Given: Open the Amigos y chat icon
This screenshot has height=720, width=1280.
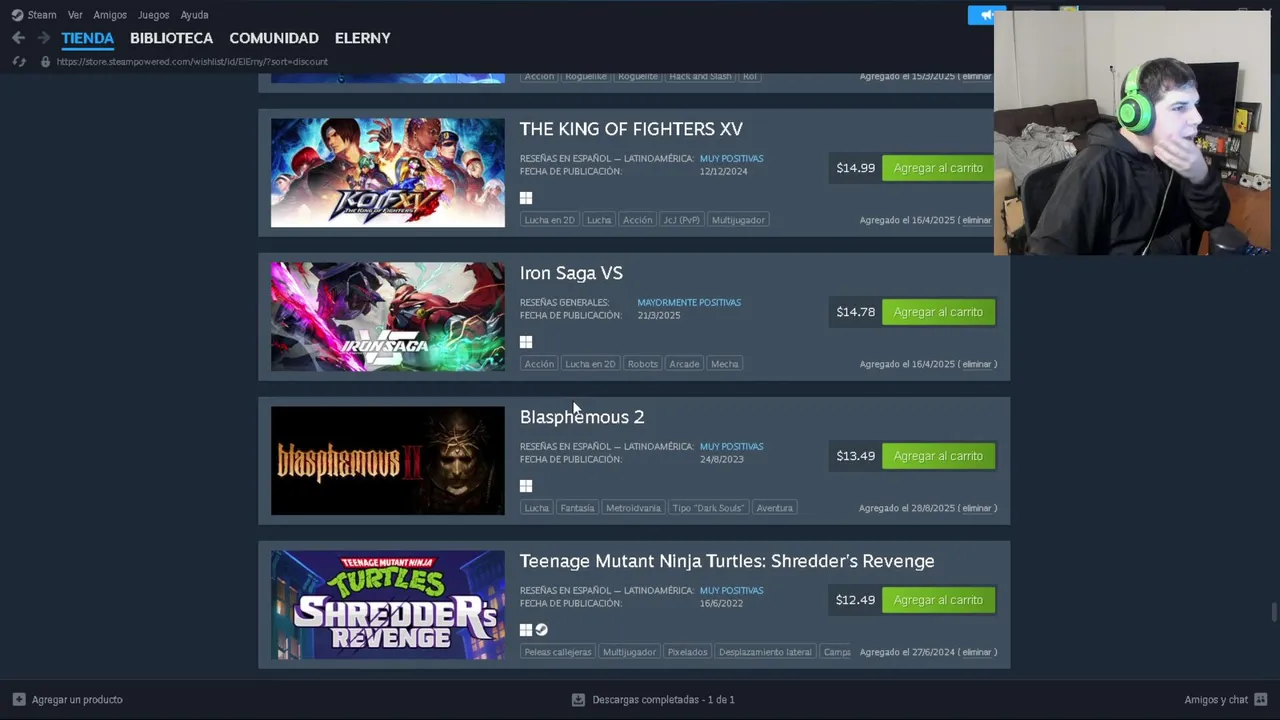Looking at the screenshot, I should coord(1261,699).
